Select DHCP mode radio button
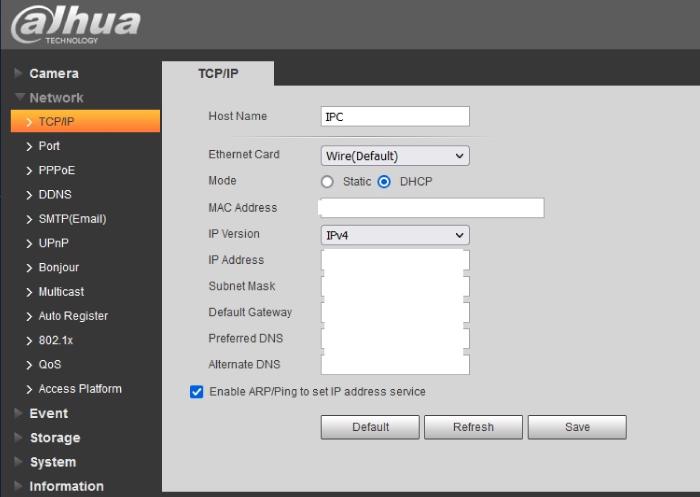Viewport: 700px width, 497px height. coord(384,182)
